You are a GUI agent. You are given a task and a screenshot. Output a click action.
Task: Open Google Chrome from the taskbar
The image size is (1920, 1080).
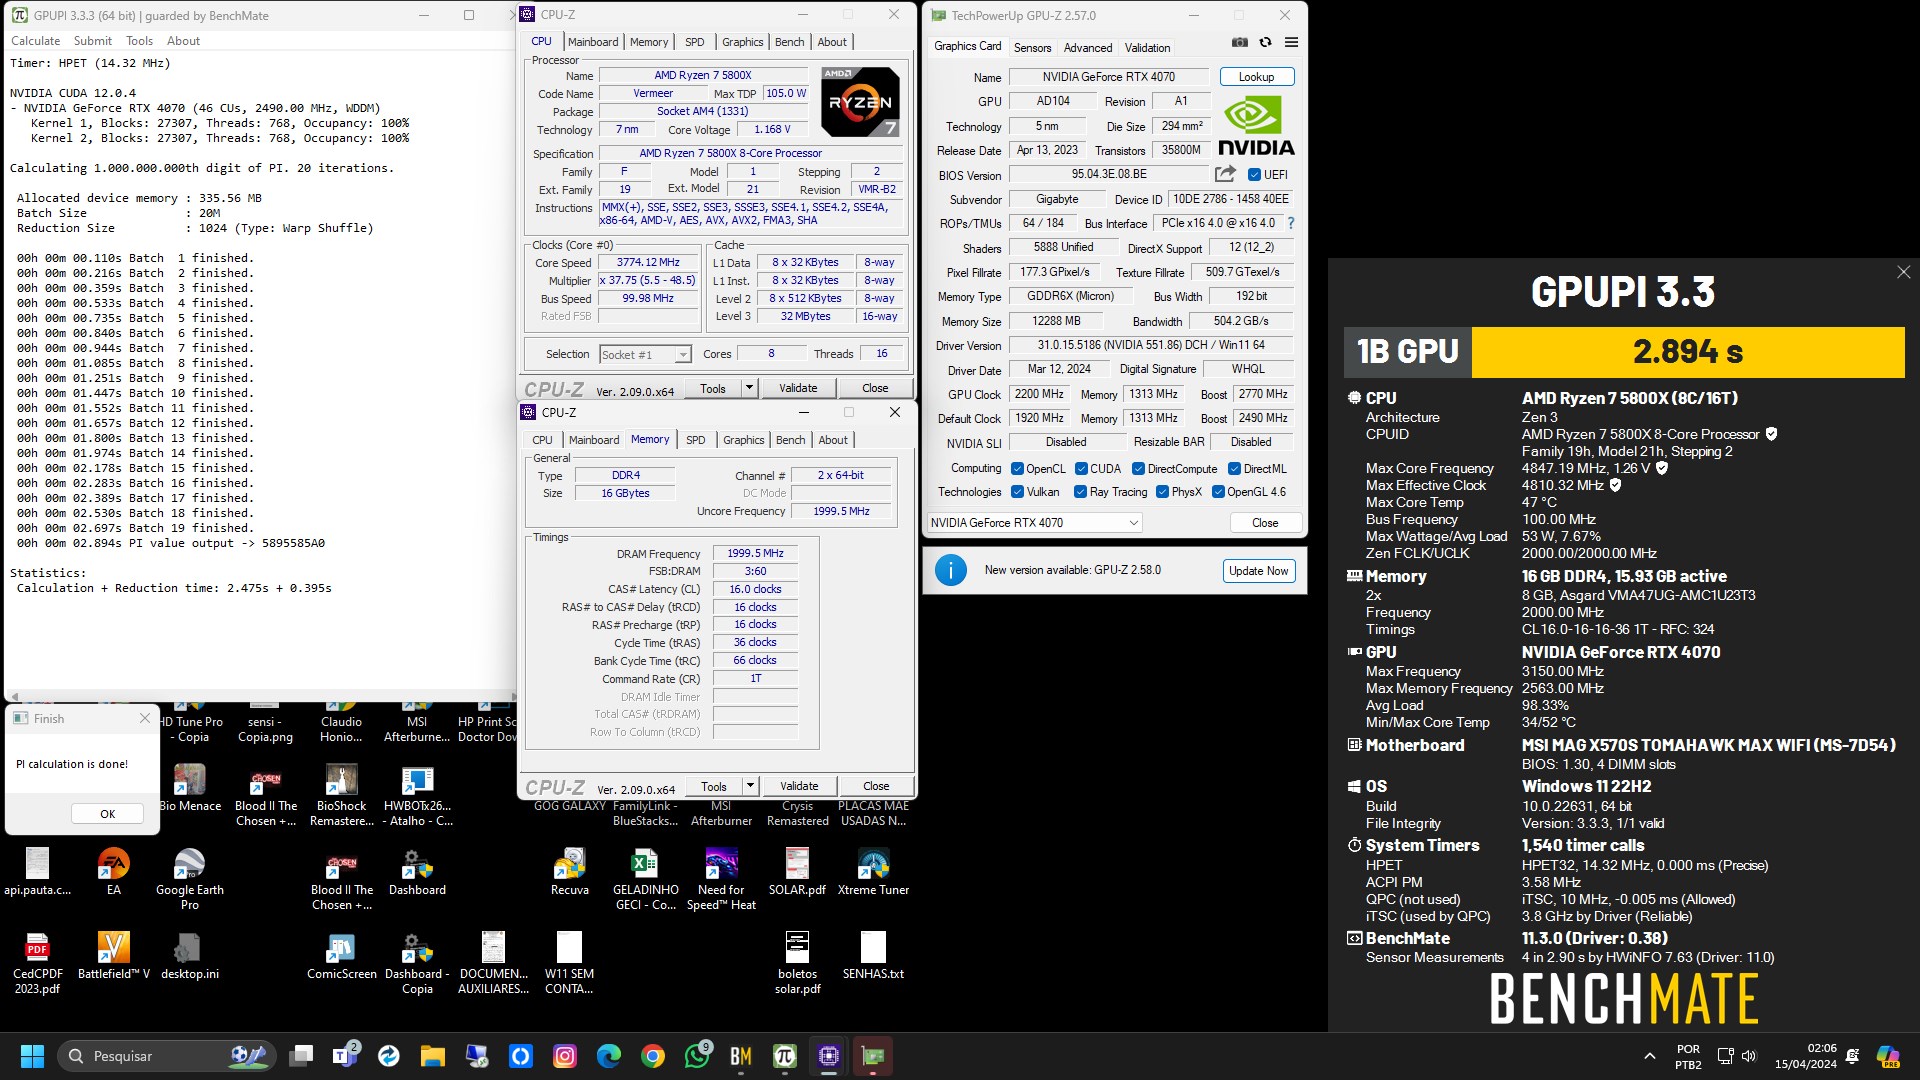tap(653, 1056)
